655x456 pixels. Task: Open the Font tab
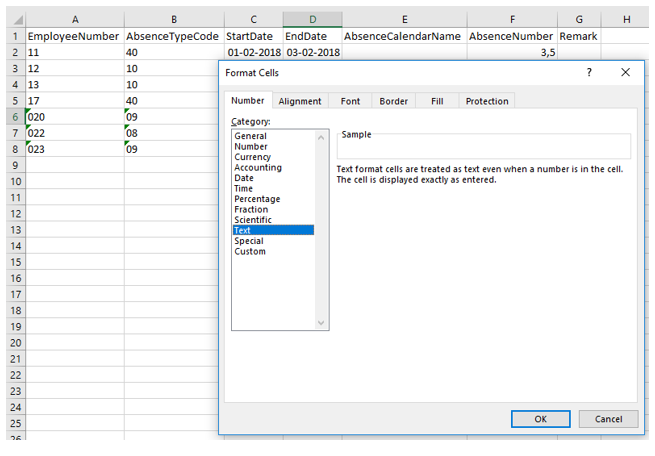pos(350,101)
